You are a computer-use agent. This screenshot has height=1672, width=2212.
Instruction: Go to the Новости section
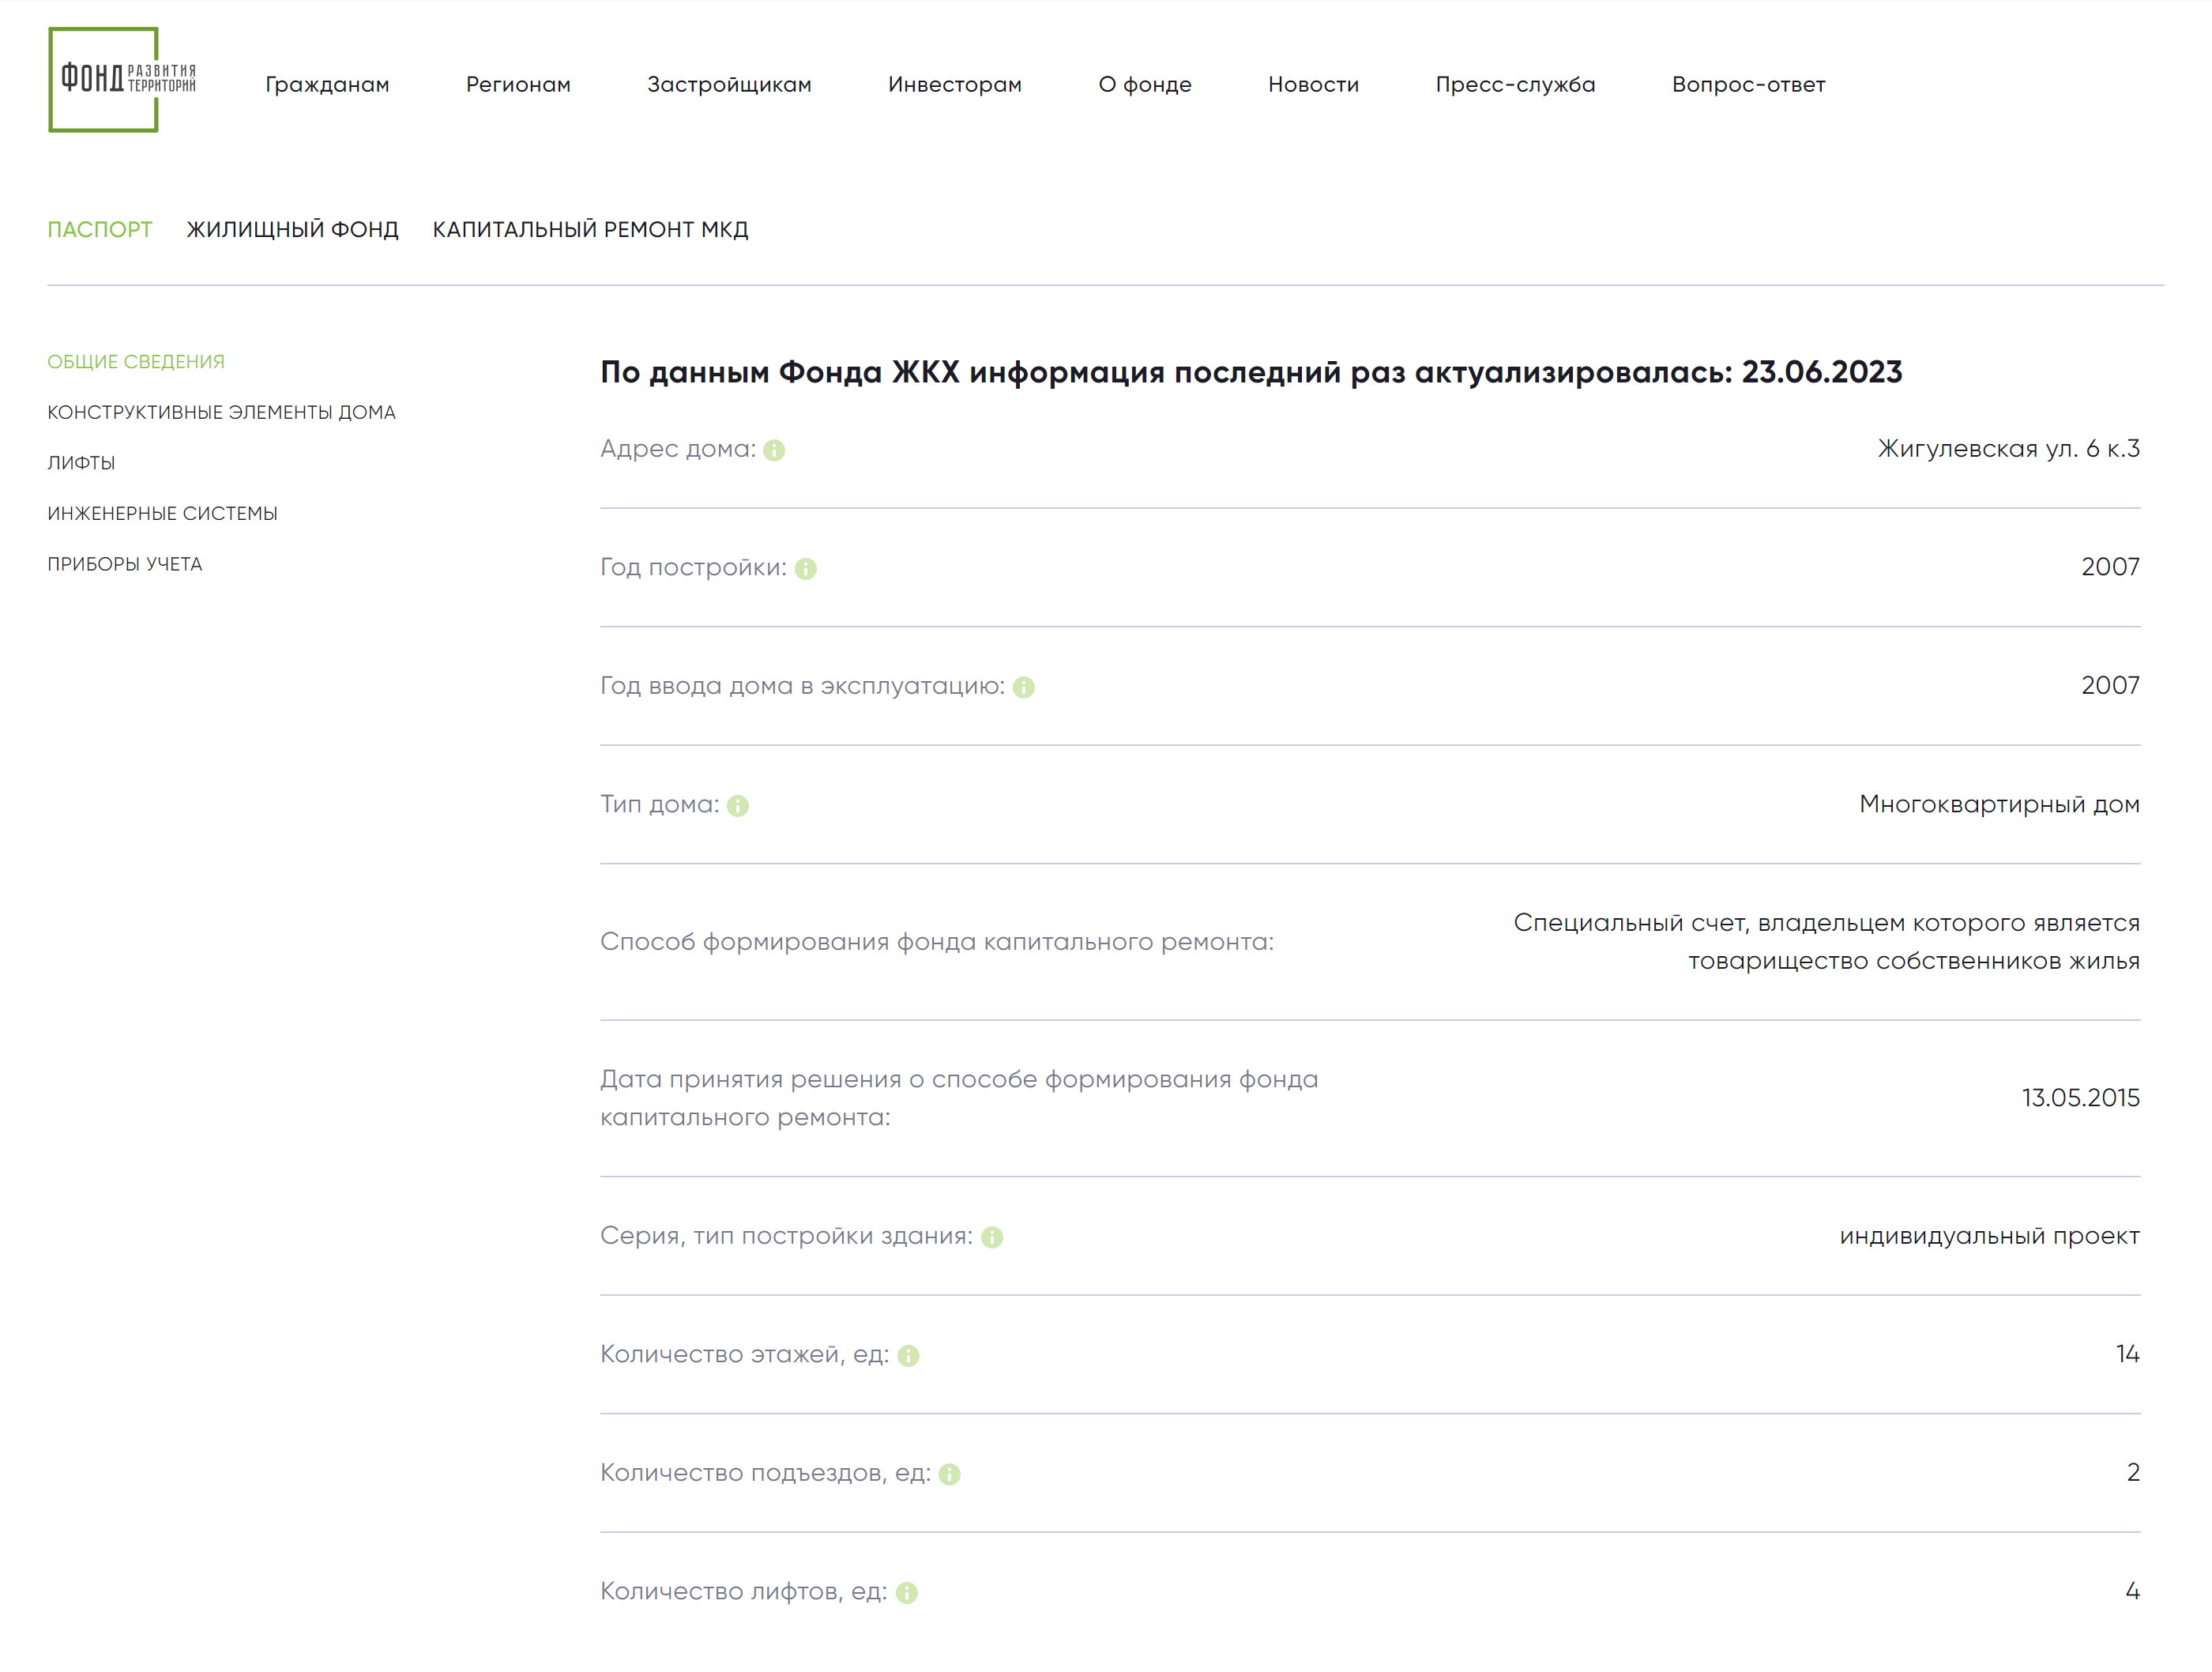(1313, 85)
